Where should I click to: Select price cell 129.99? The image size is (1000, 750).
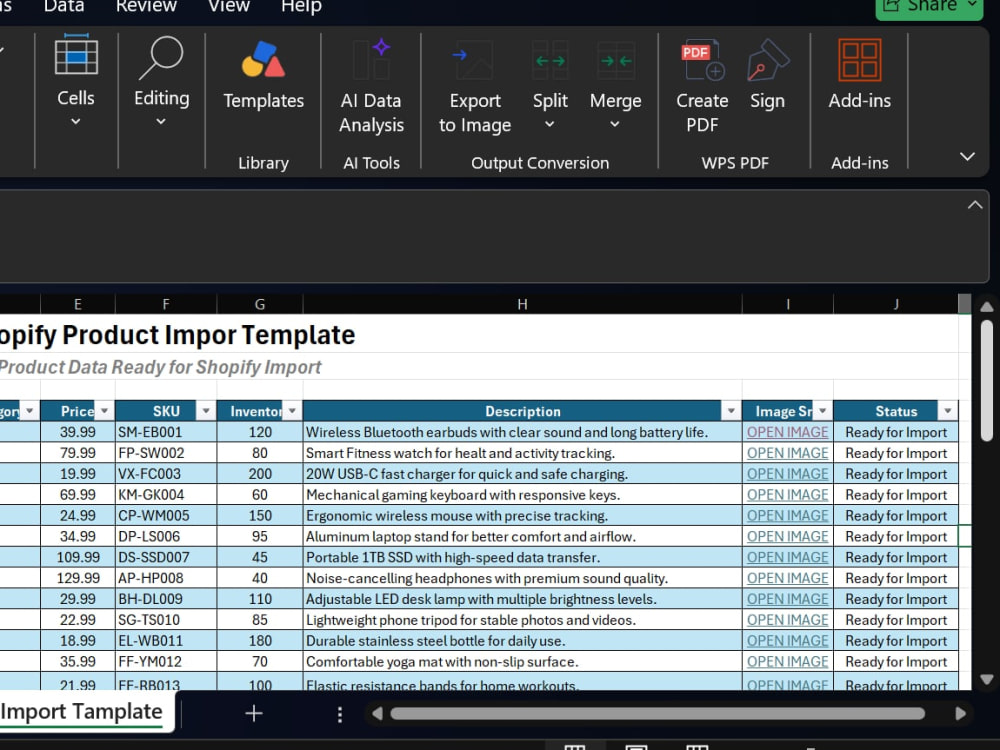point(78,578)
